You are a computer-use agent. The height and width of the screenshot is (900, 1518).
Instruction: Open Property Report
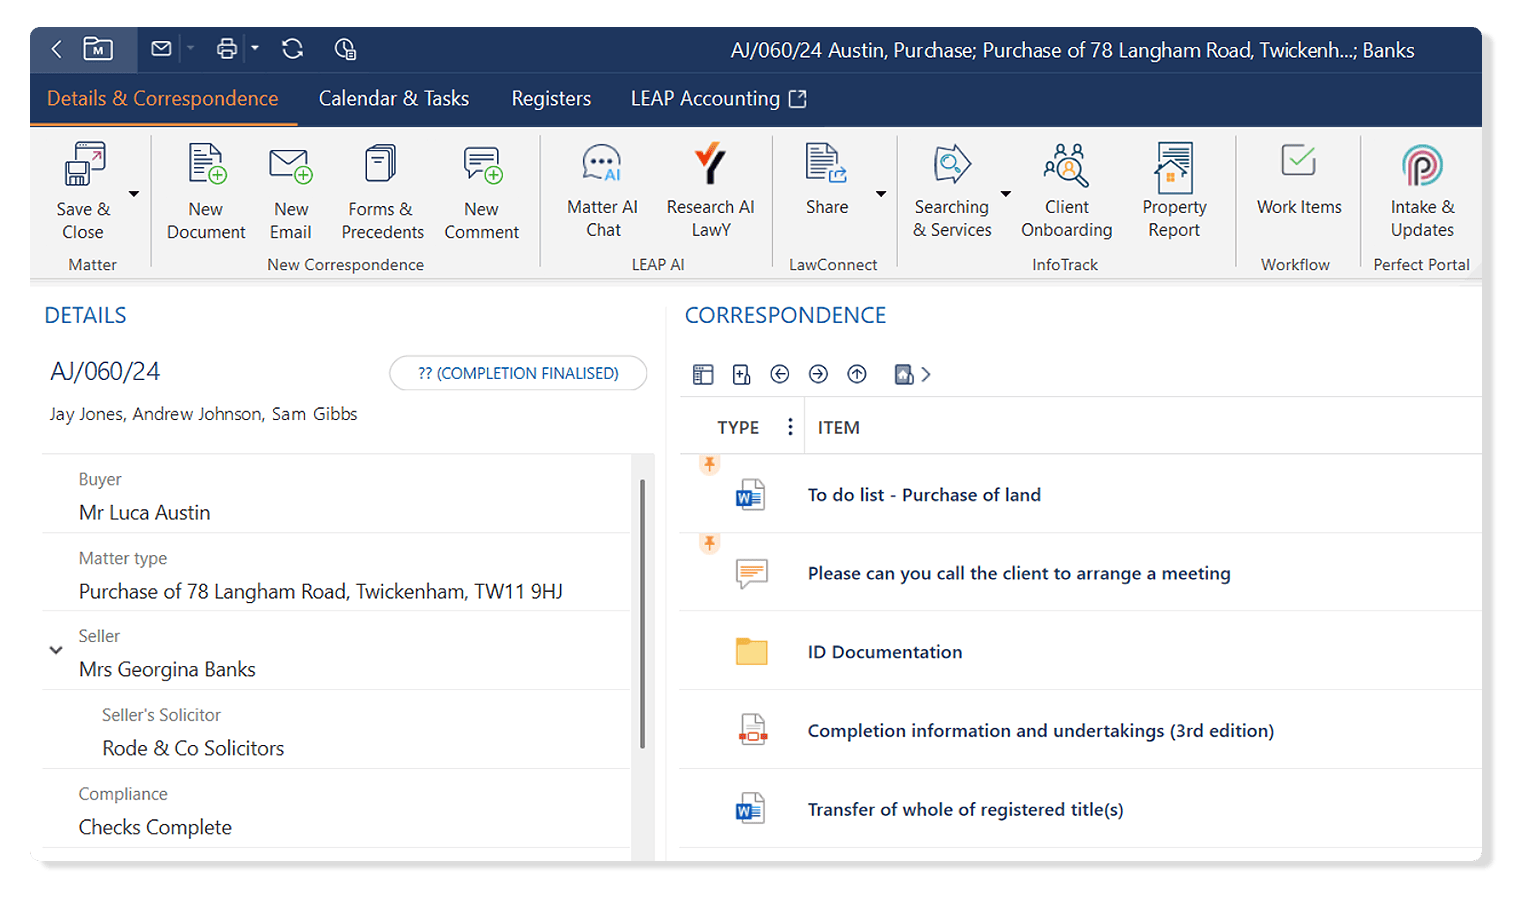(x=1174, y=190)
